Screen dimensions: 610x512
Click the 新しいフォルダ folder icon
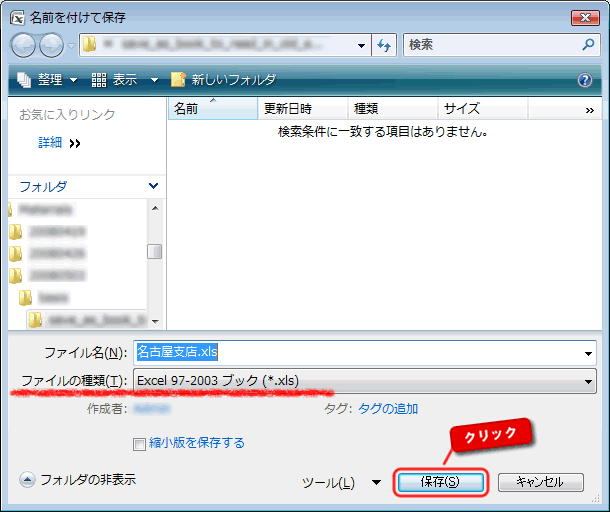pyautogui.click(x=178, y=79)
